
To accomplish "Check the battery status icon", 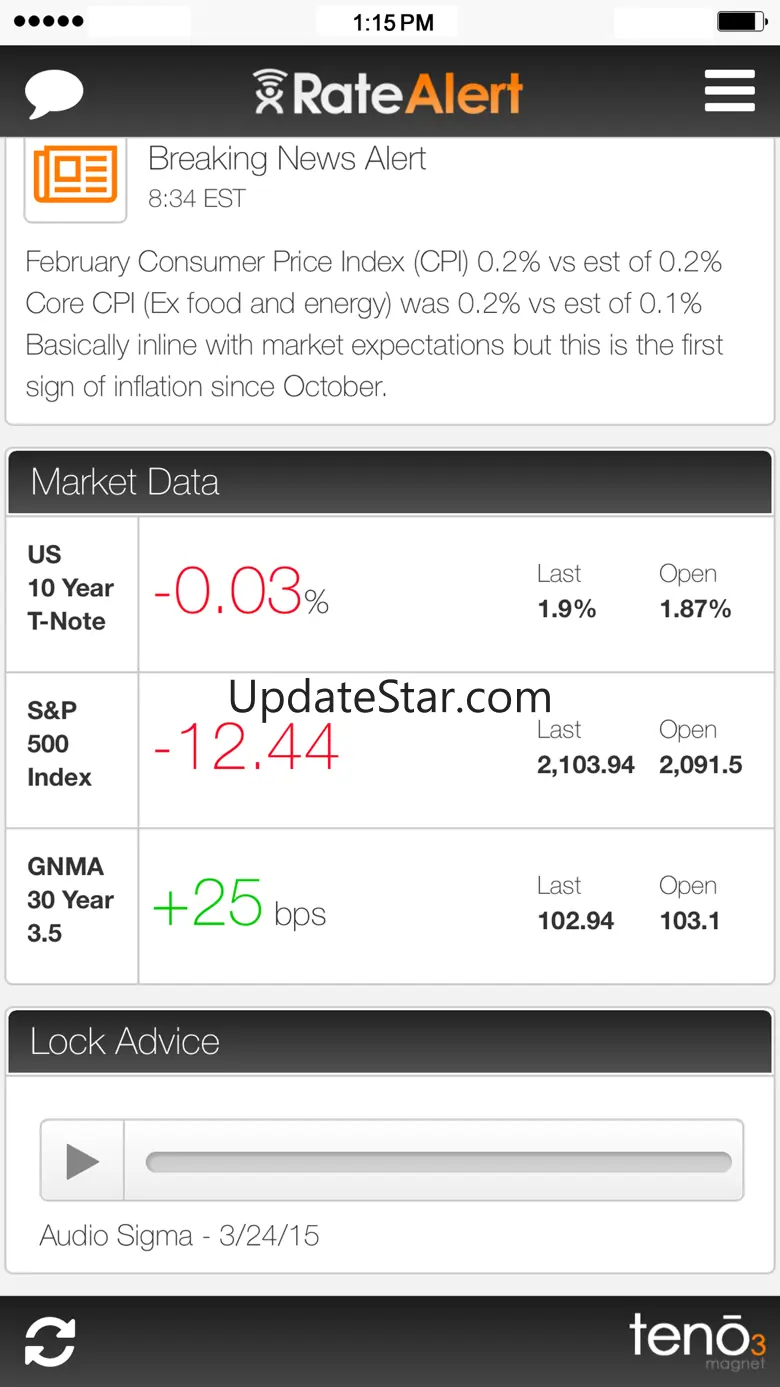I will [x=740, y=21].
